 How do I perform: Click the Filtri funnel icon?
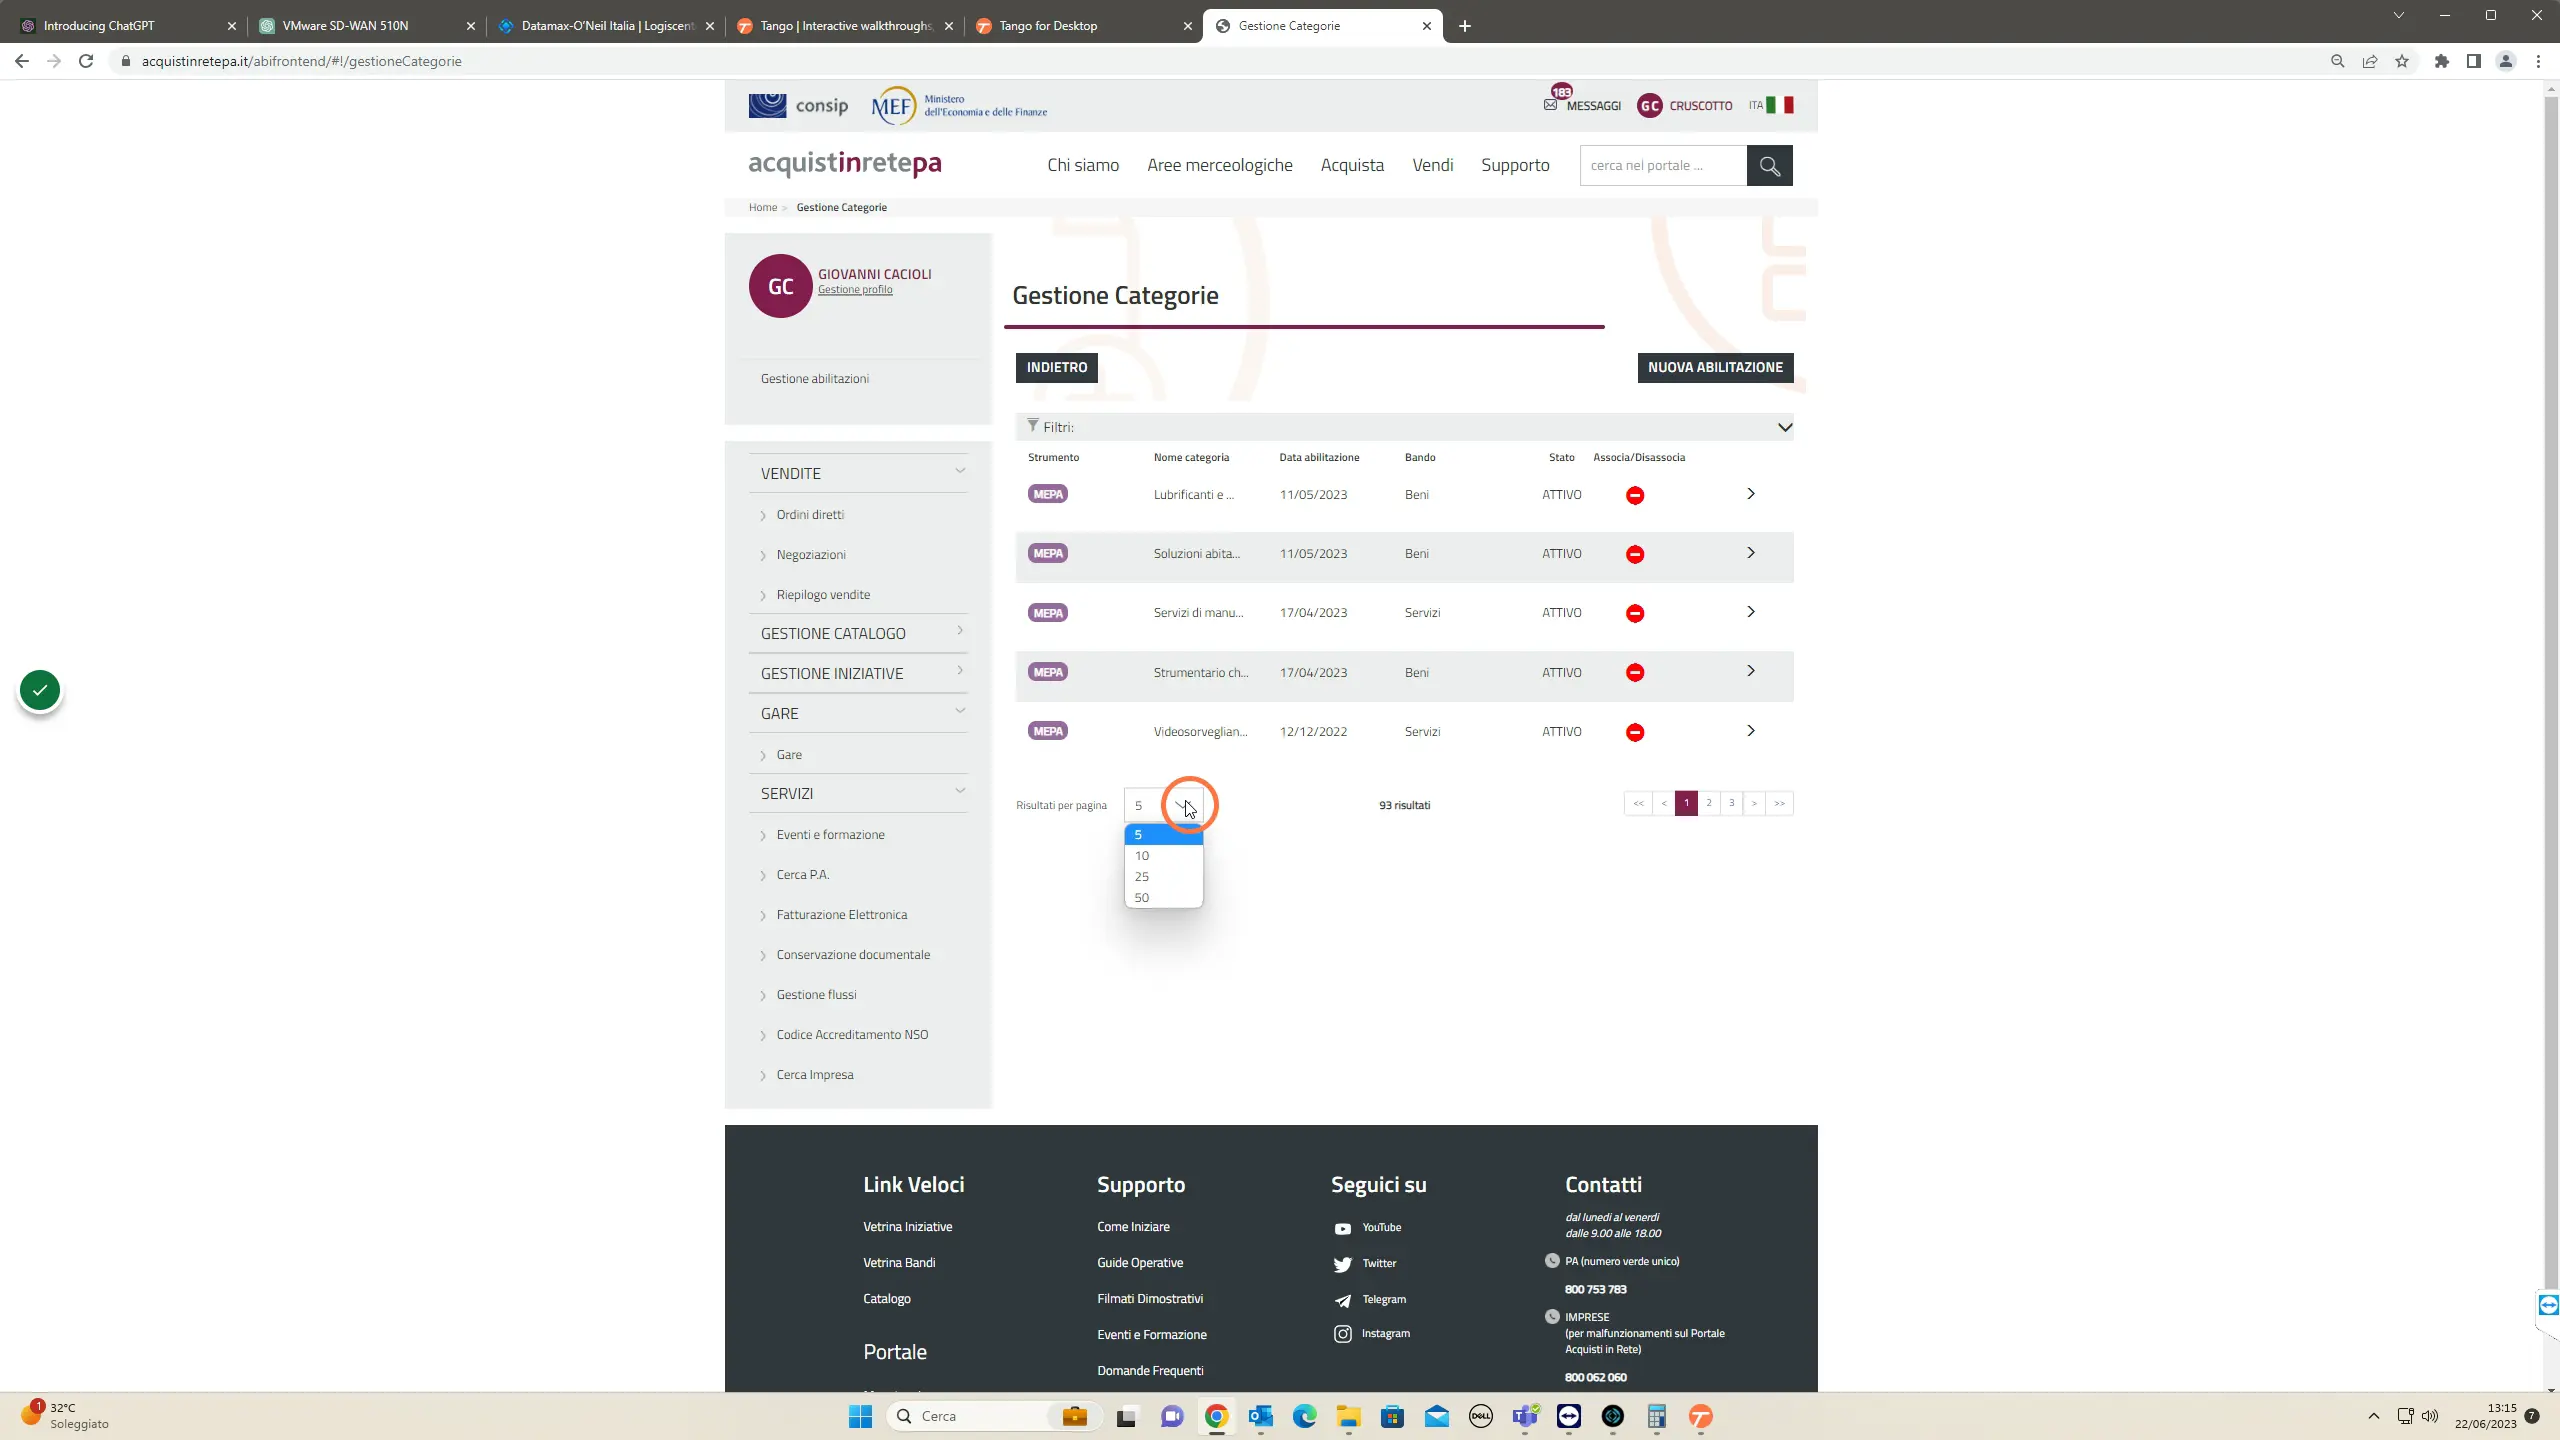pyautogui.click(x=1033, y=426)
